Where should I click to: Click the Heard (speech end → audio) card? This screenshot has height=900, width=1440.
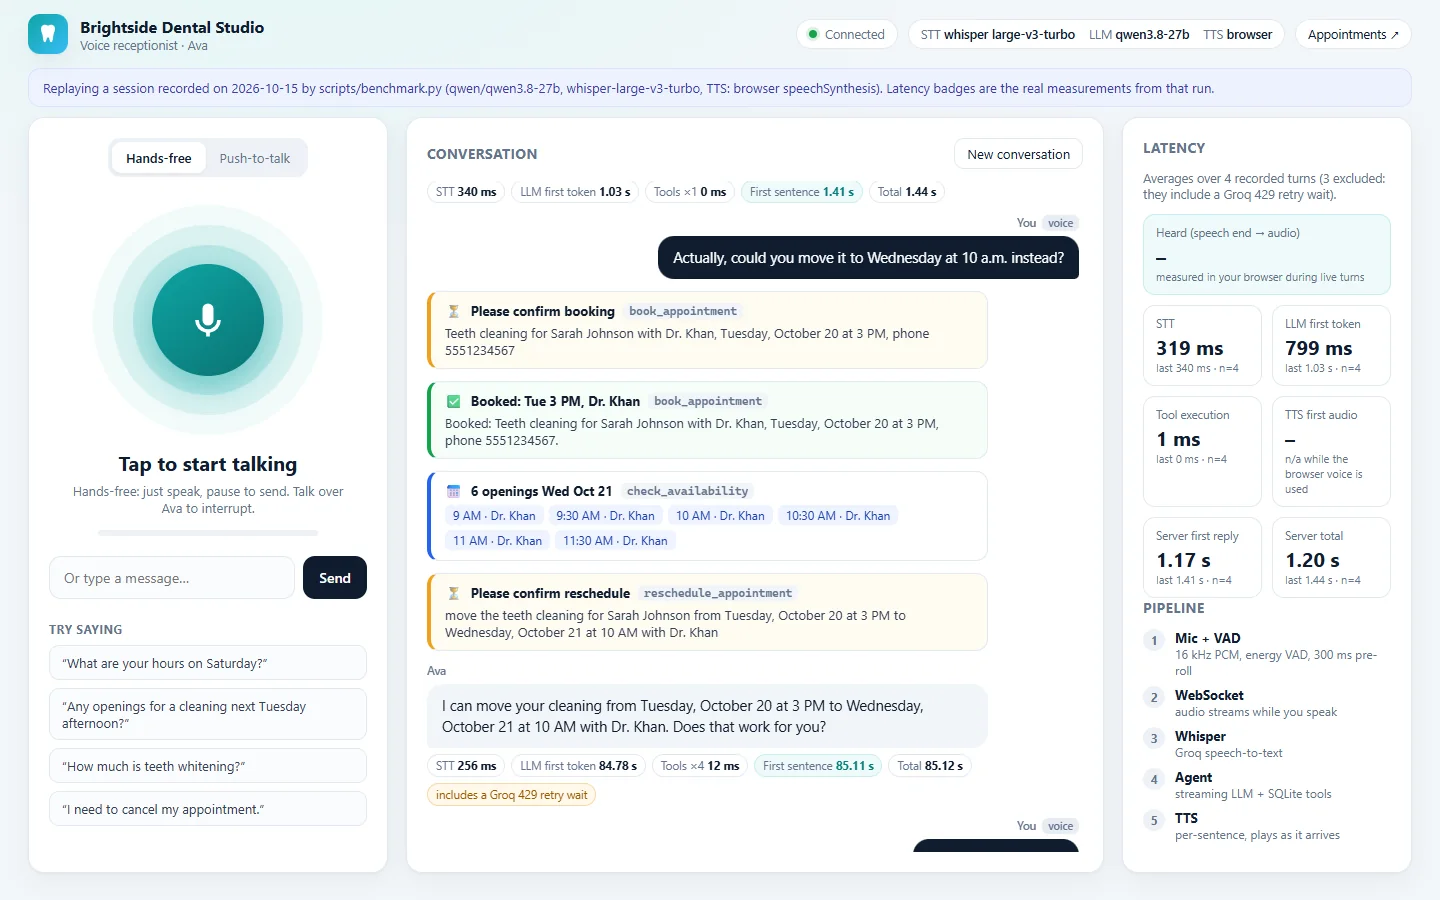point(1267,255)
